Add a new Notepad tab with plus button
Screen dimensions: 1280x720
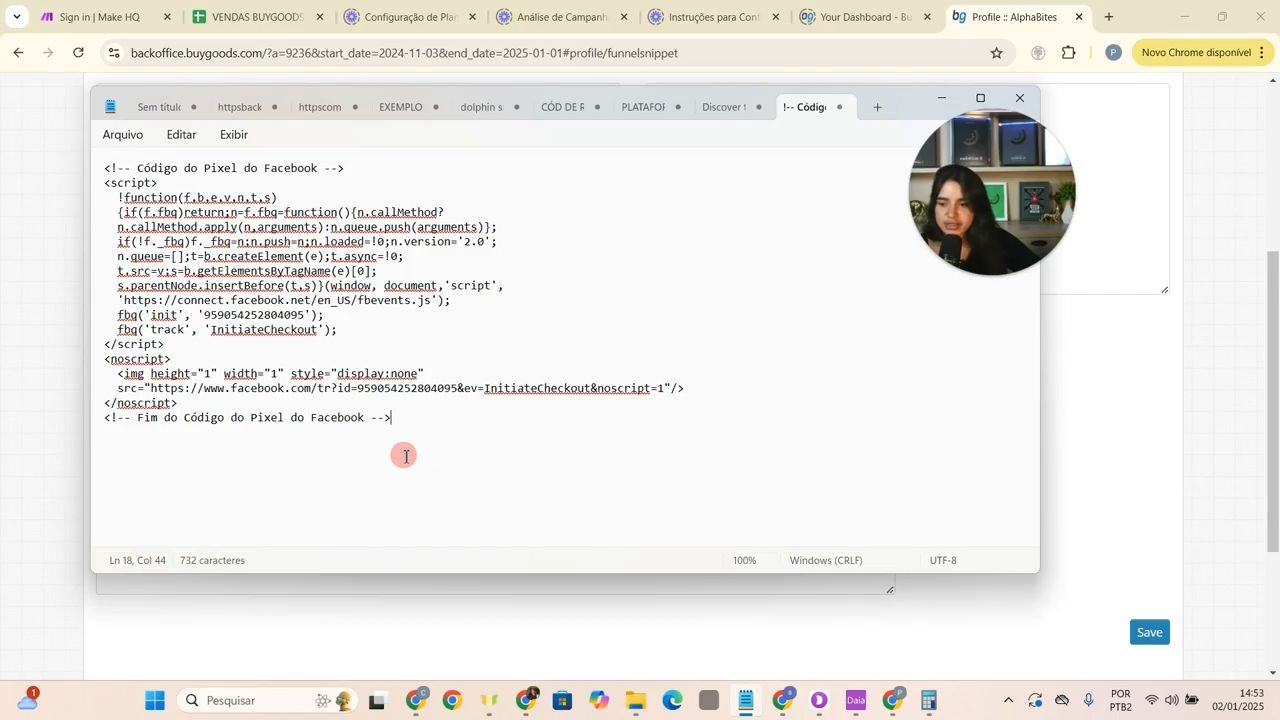[x=877, y=107]
